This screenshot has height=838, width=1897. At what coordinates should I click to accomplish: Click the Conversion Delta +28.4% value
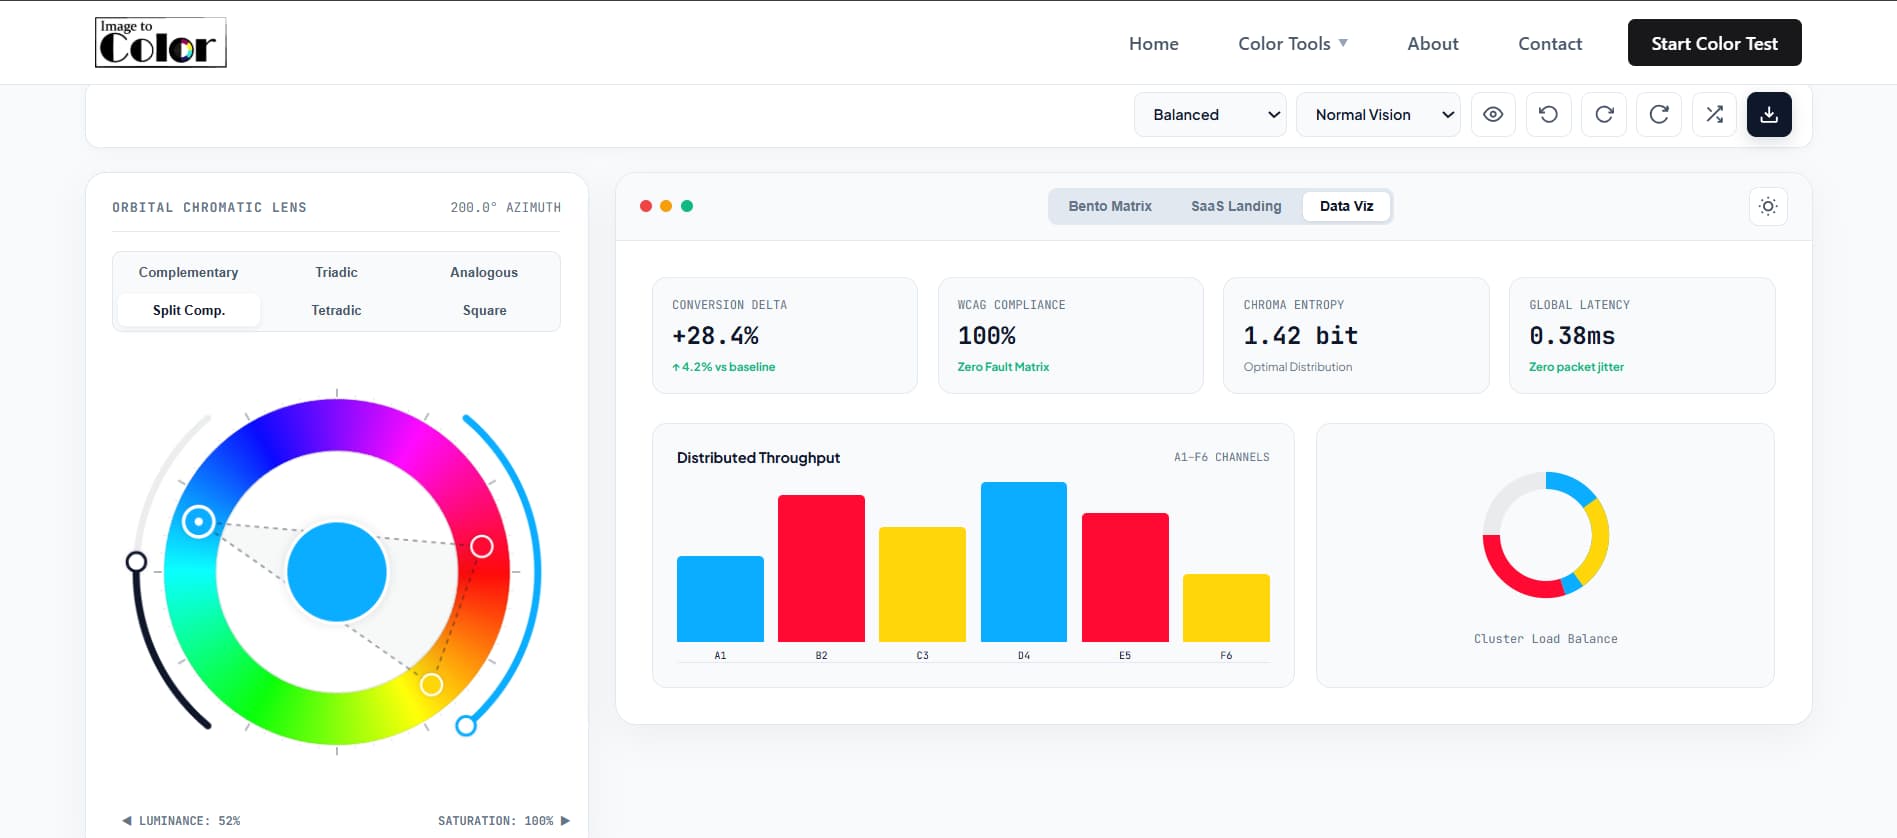pos(716,336)
